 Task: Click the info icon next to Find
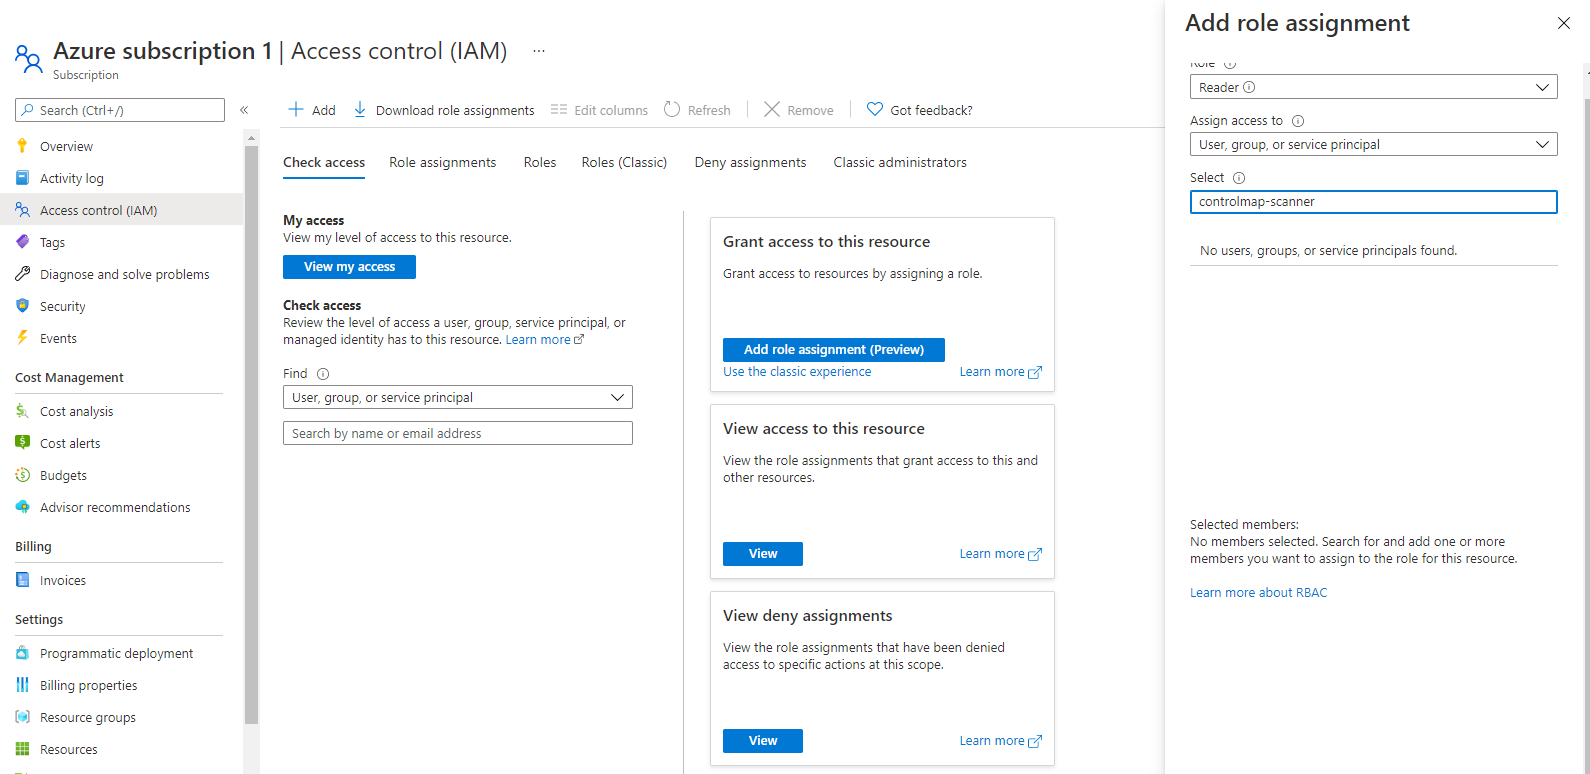coord(323,374)
